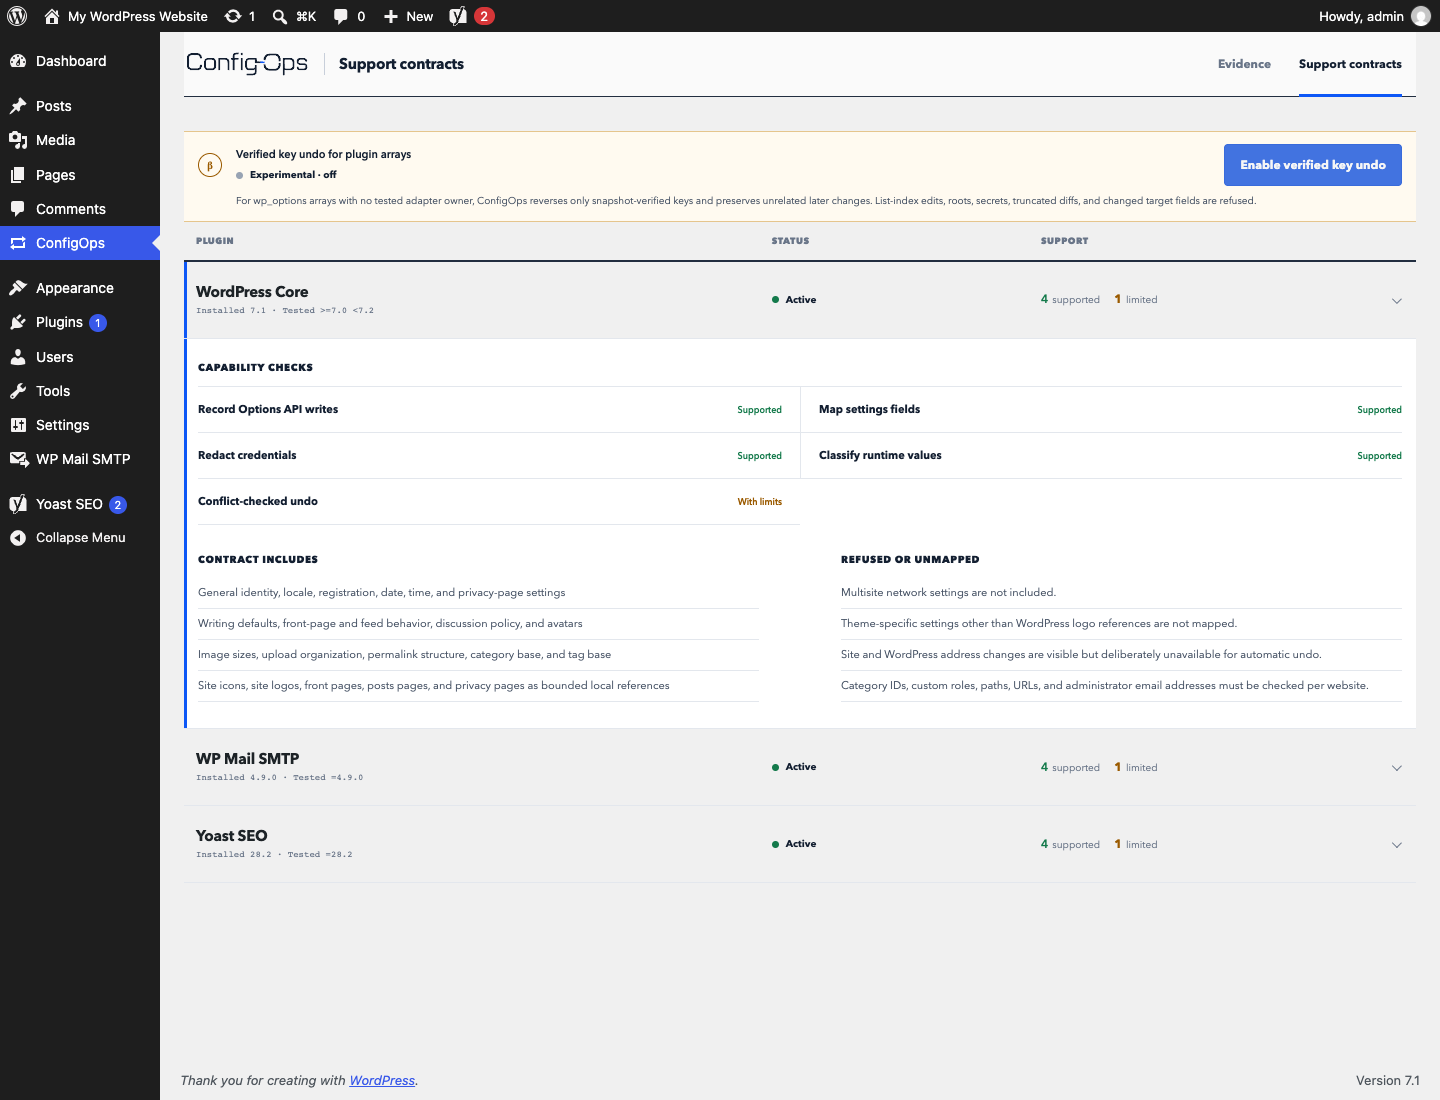Click the Plugins update badge 1
Image resolution: width=1440 pixels, height=1100 pixels.
click(98, 323)
